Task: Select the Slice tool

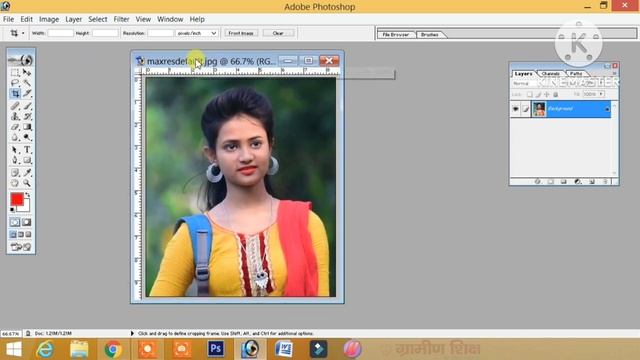Action: point(27,93)
